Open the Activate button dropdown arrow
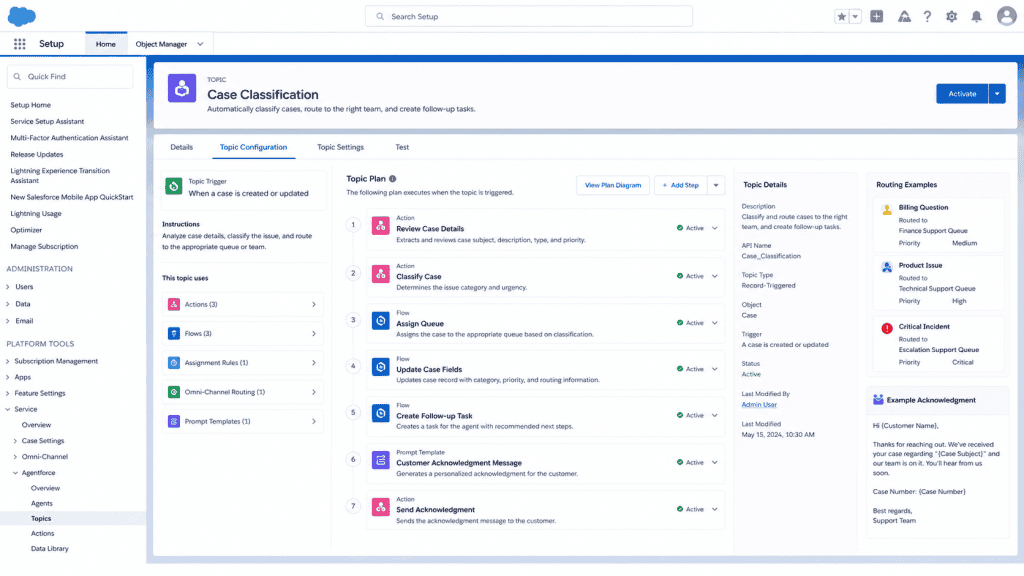The image size is (1024, 576). tap(997, 94)
